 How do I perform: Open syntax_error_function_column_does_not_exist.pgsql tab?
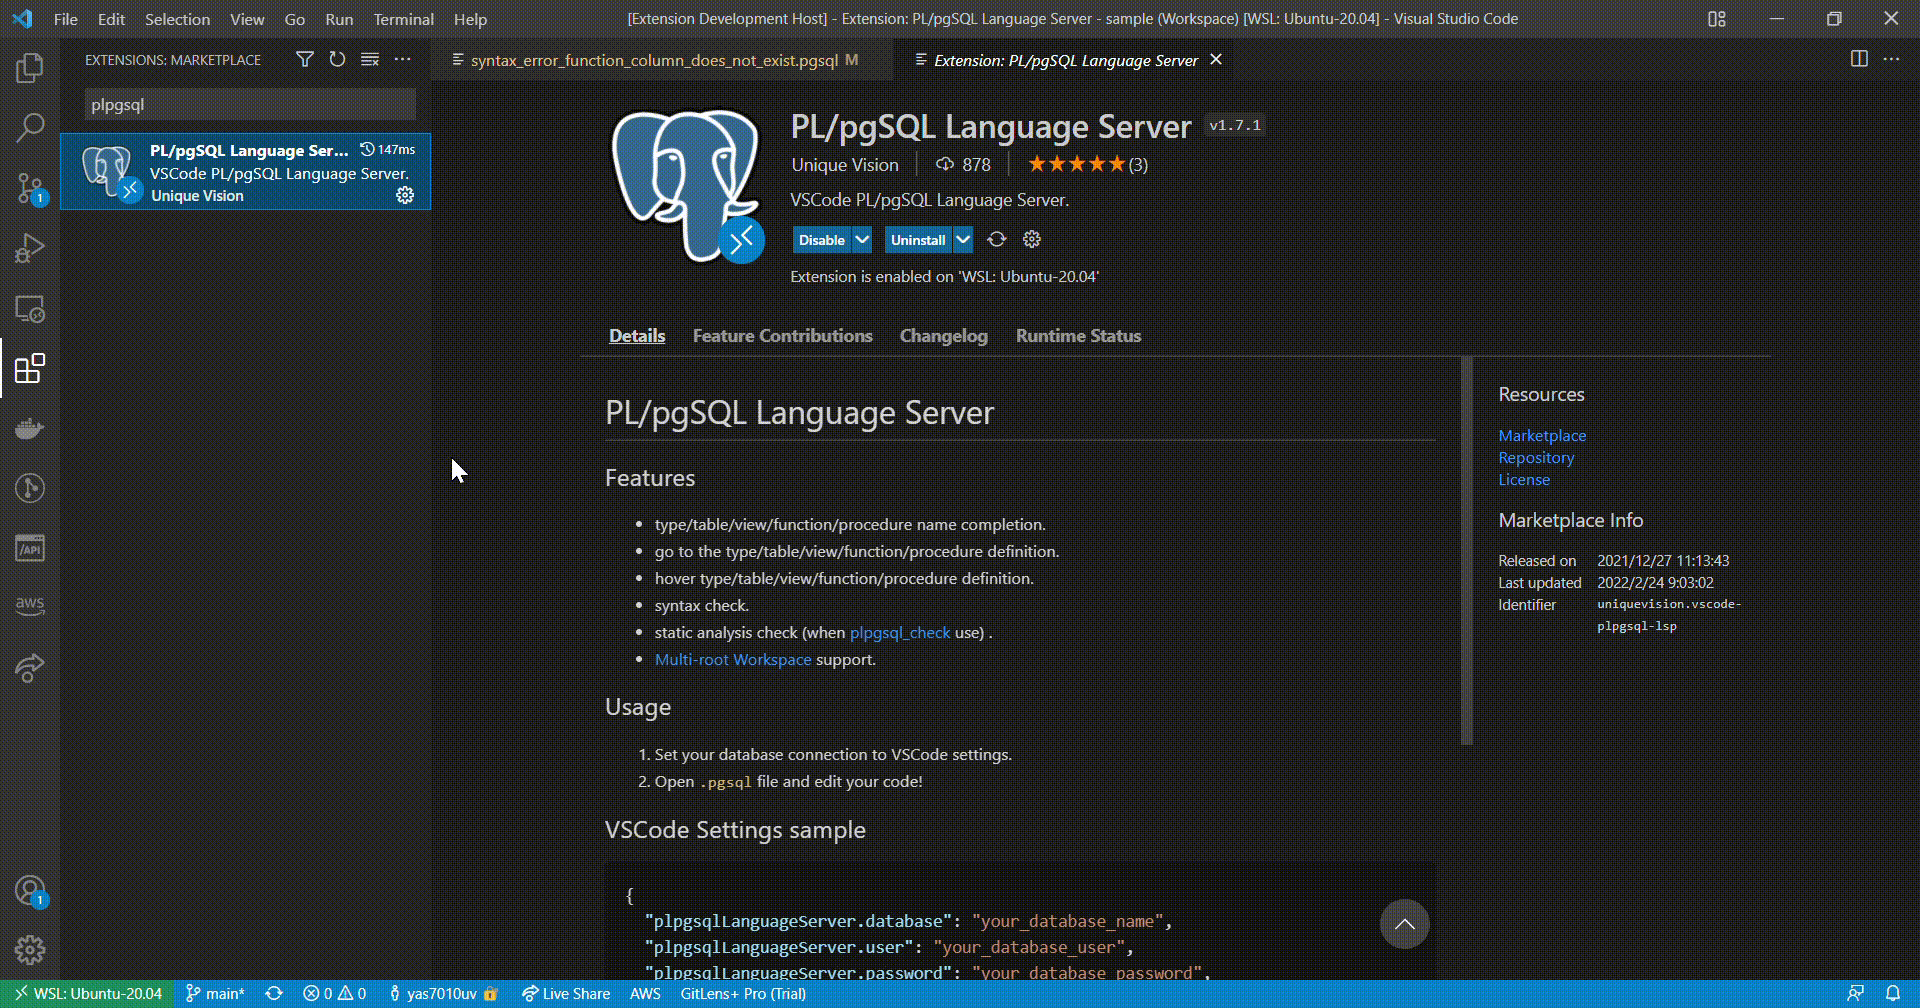(x=654, y=60)
